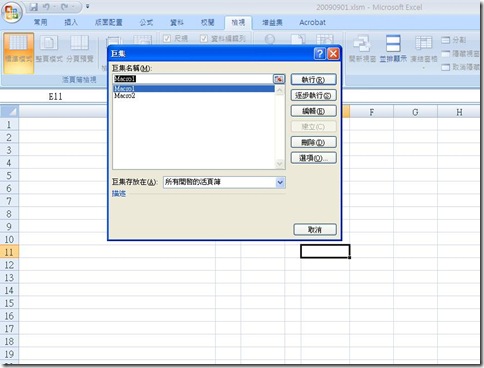484x368 pixels.
Task: Select row 15 header
Action: pyautogui.click(x=9, y=303)
